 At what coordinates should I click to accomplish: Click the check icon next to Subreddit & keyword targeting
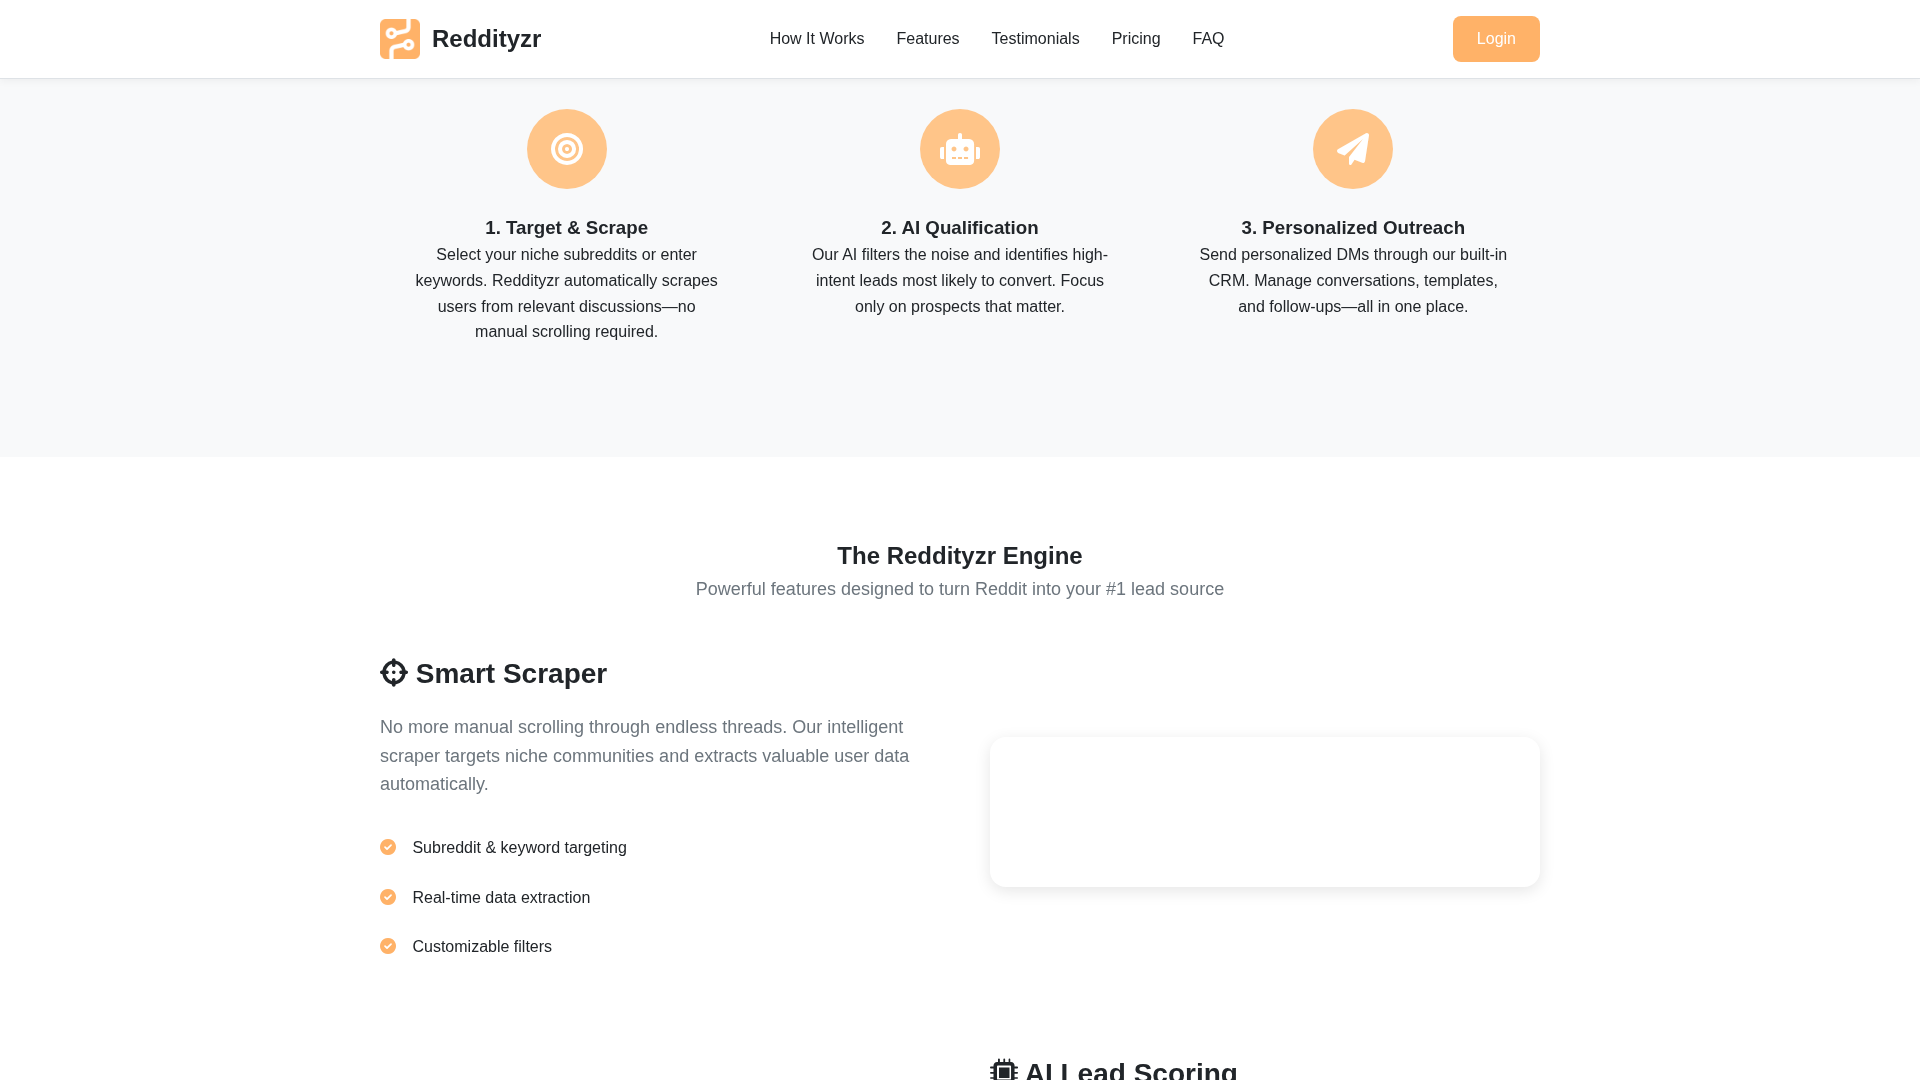click(x=388, y=847)
